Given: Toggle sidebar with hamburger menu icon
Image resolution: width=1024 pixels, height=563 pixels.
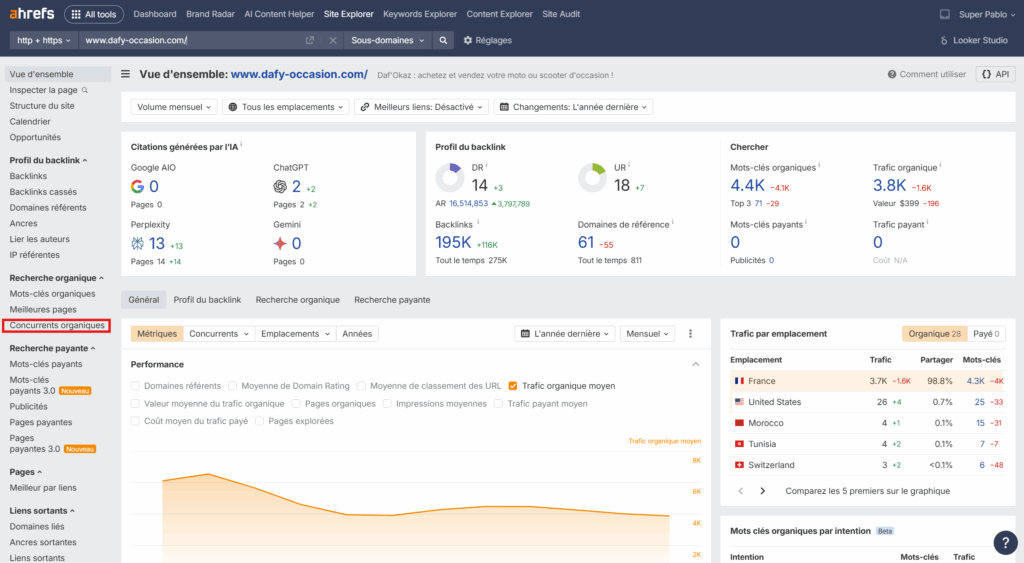Looking at the screenshot, I should click(x=125, y=74).
